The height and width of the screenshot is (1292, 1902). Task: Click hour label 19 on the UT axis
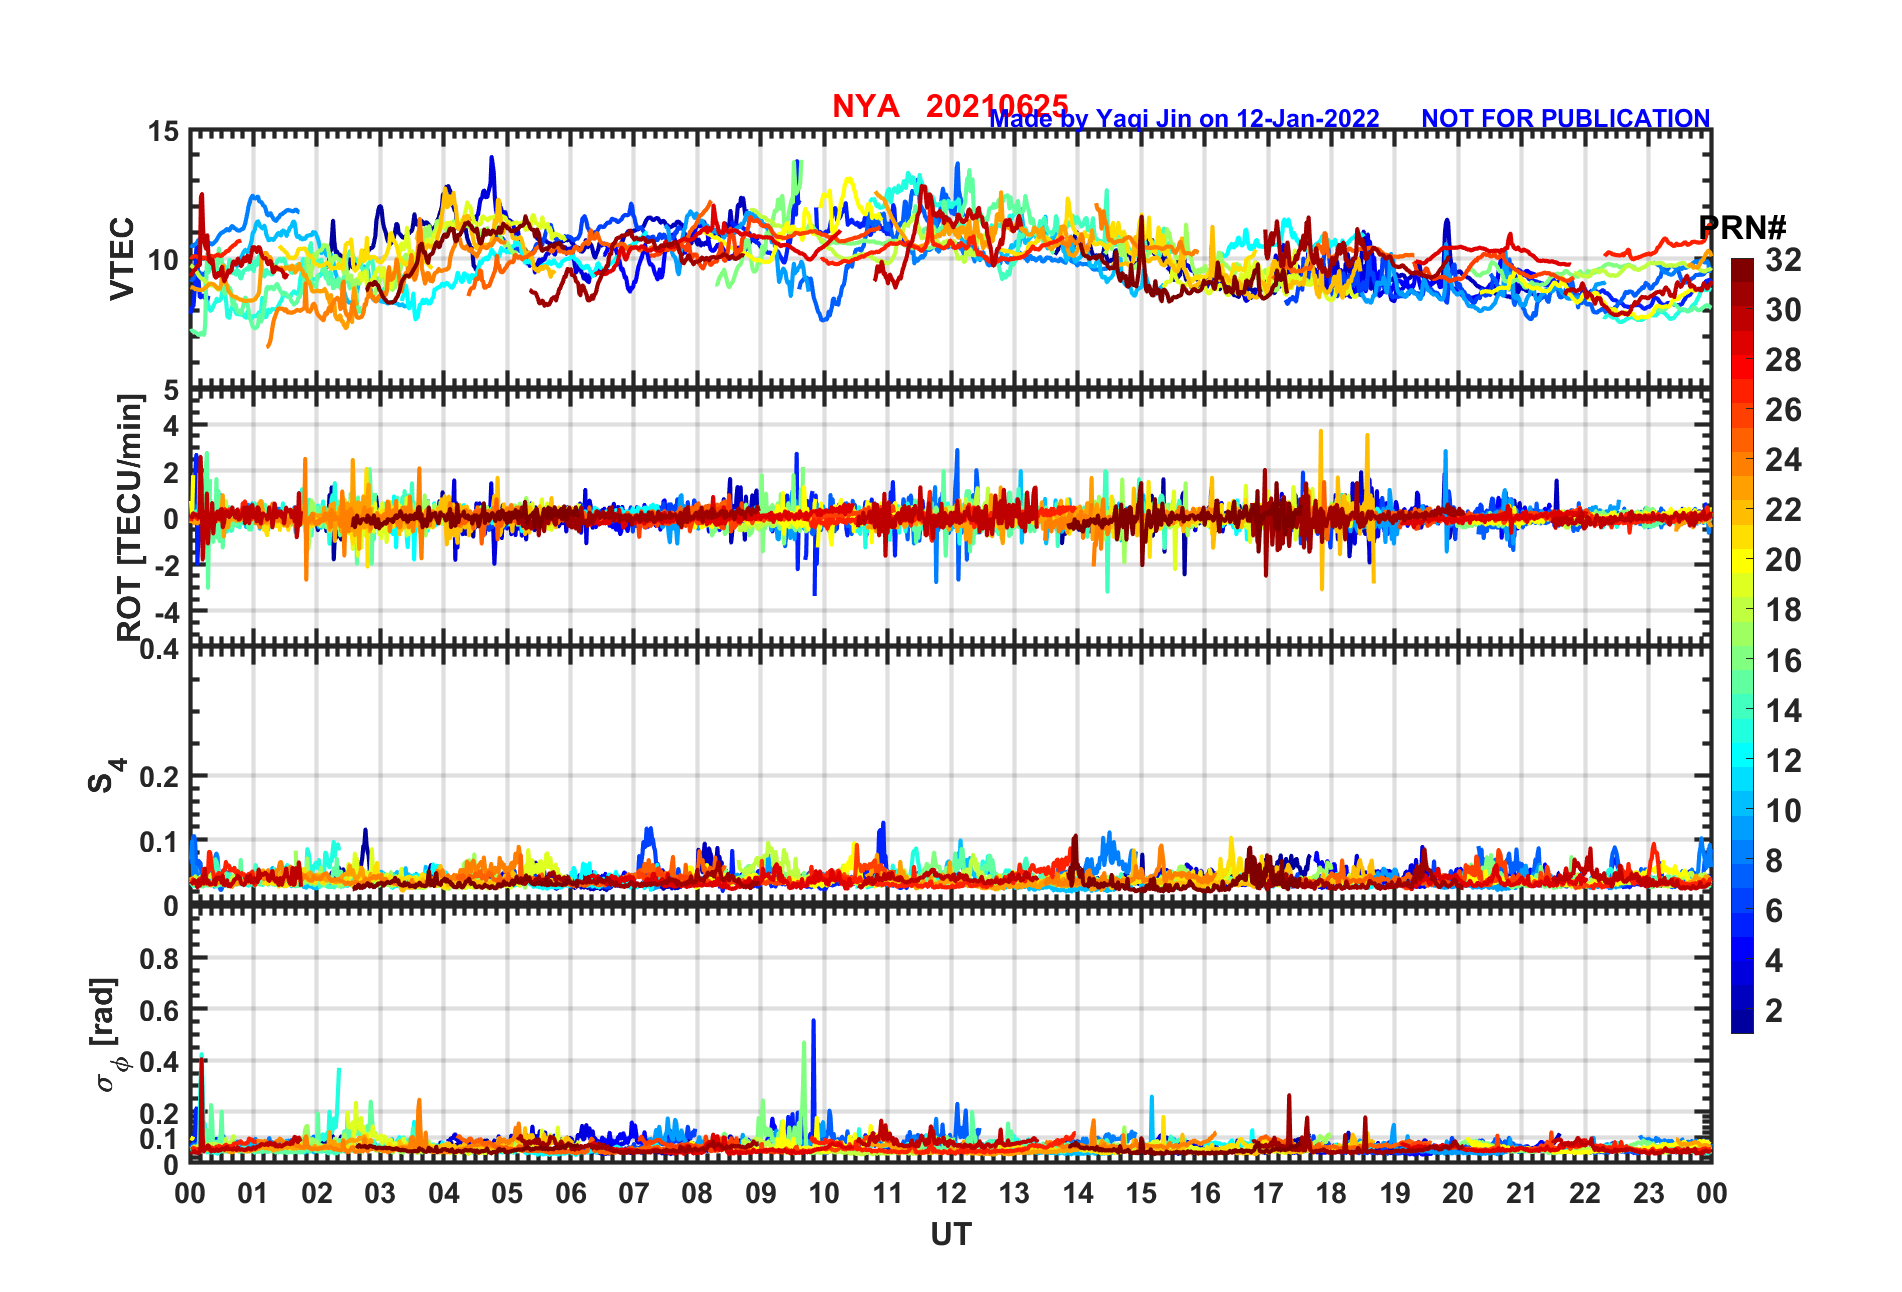(1395, 1193)
